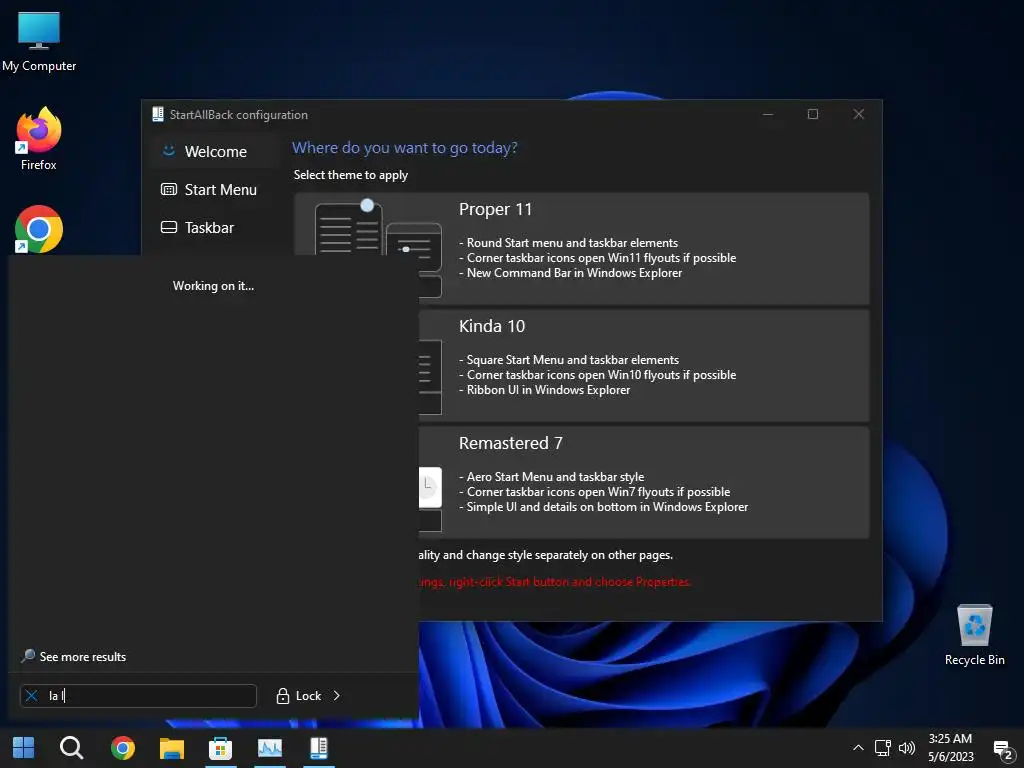Open taskbar Search magnifier icon
The image size is (1024, 768).
(71, 748)
